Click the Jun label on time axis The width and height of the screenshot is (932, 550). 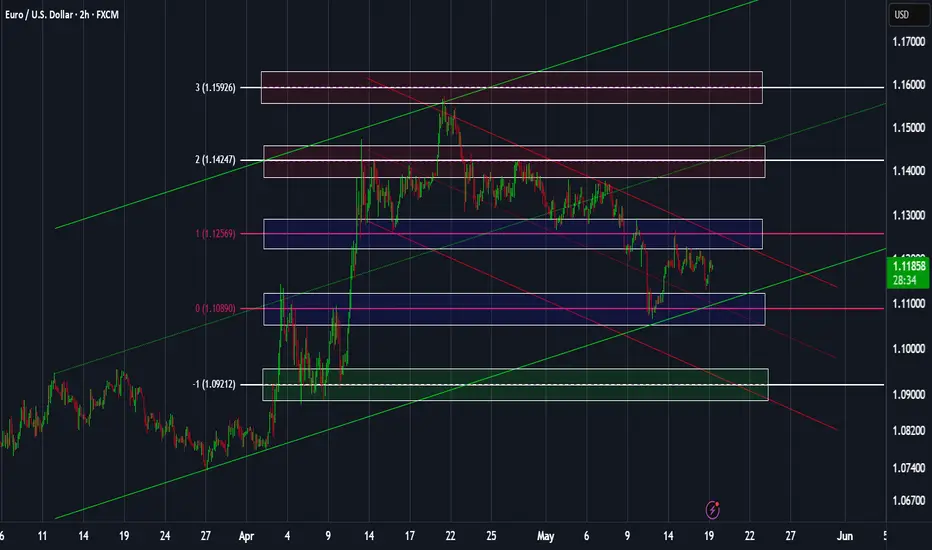(845, 536)
